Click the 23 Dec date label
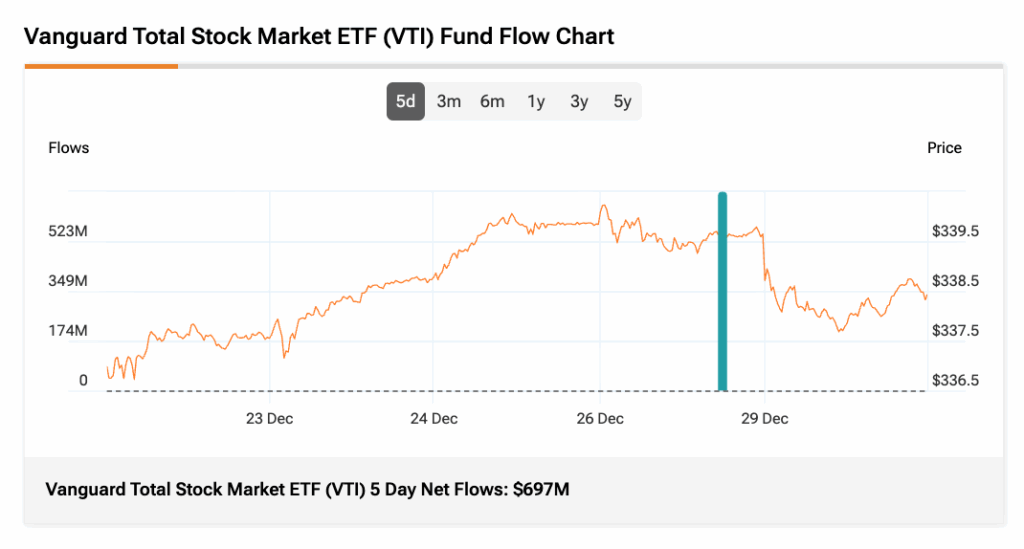Viewport: 1024px width, 549px height. point(269,418)
